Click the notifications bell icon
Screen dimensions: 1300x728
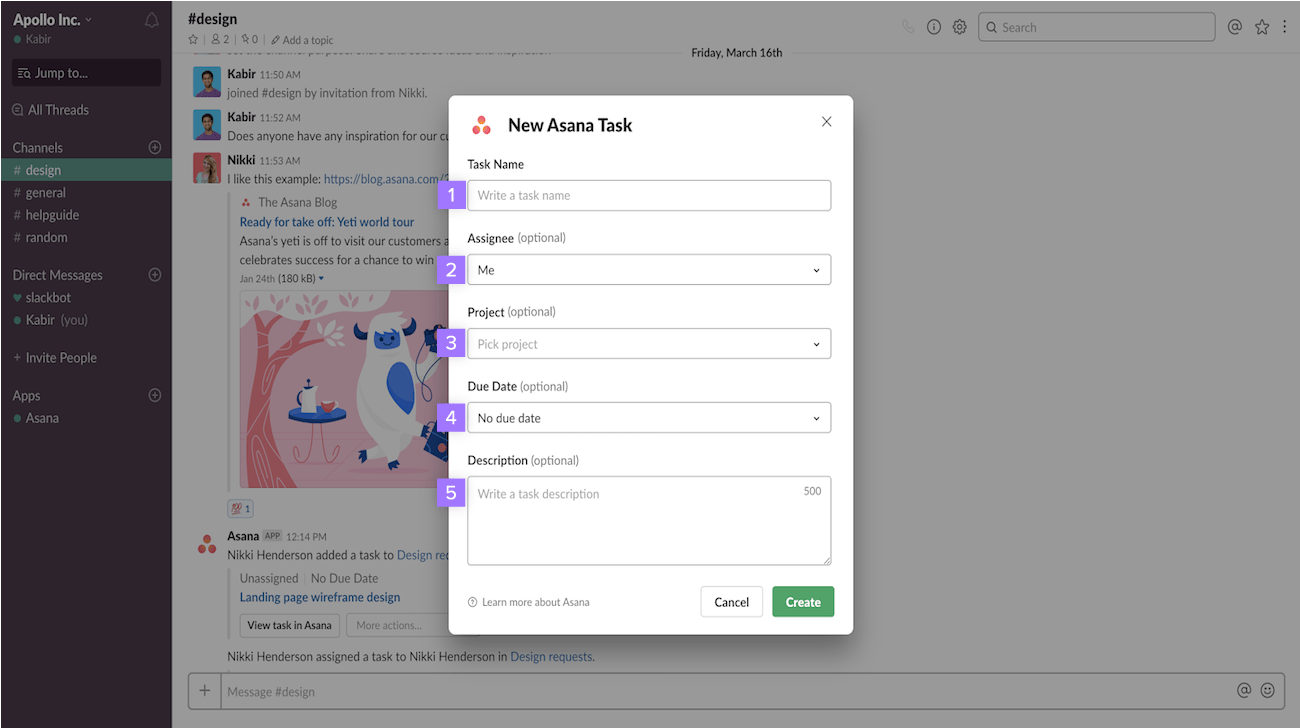pyautogui.click(x=152, y=20)
